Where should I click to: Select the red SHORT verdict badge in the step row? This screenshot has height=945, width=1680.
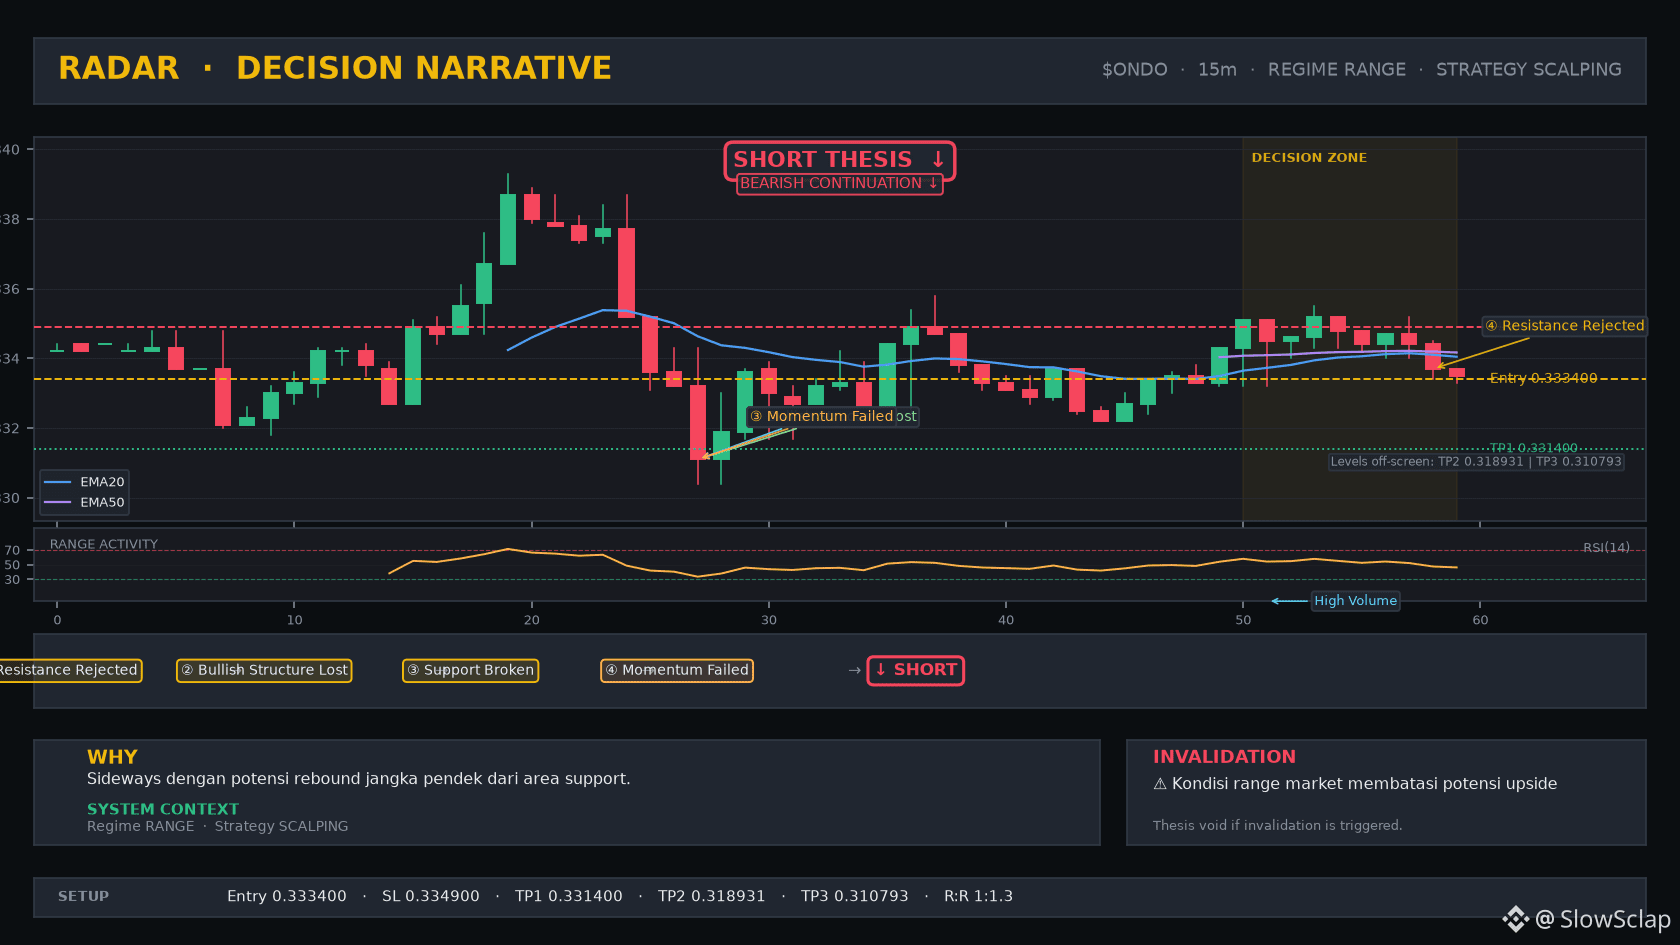click(x=915, y=670)
